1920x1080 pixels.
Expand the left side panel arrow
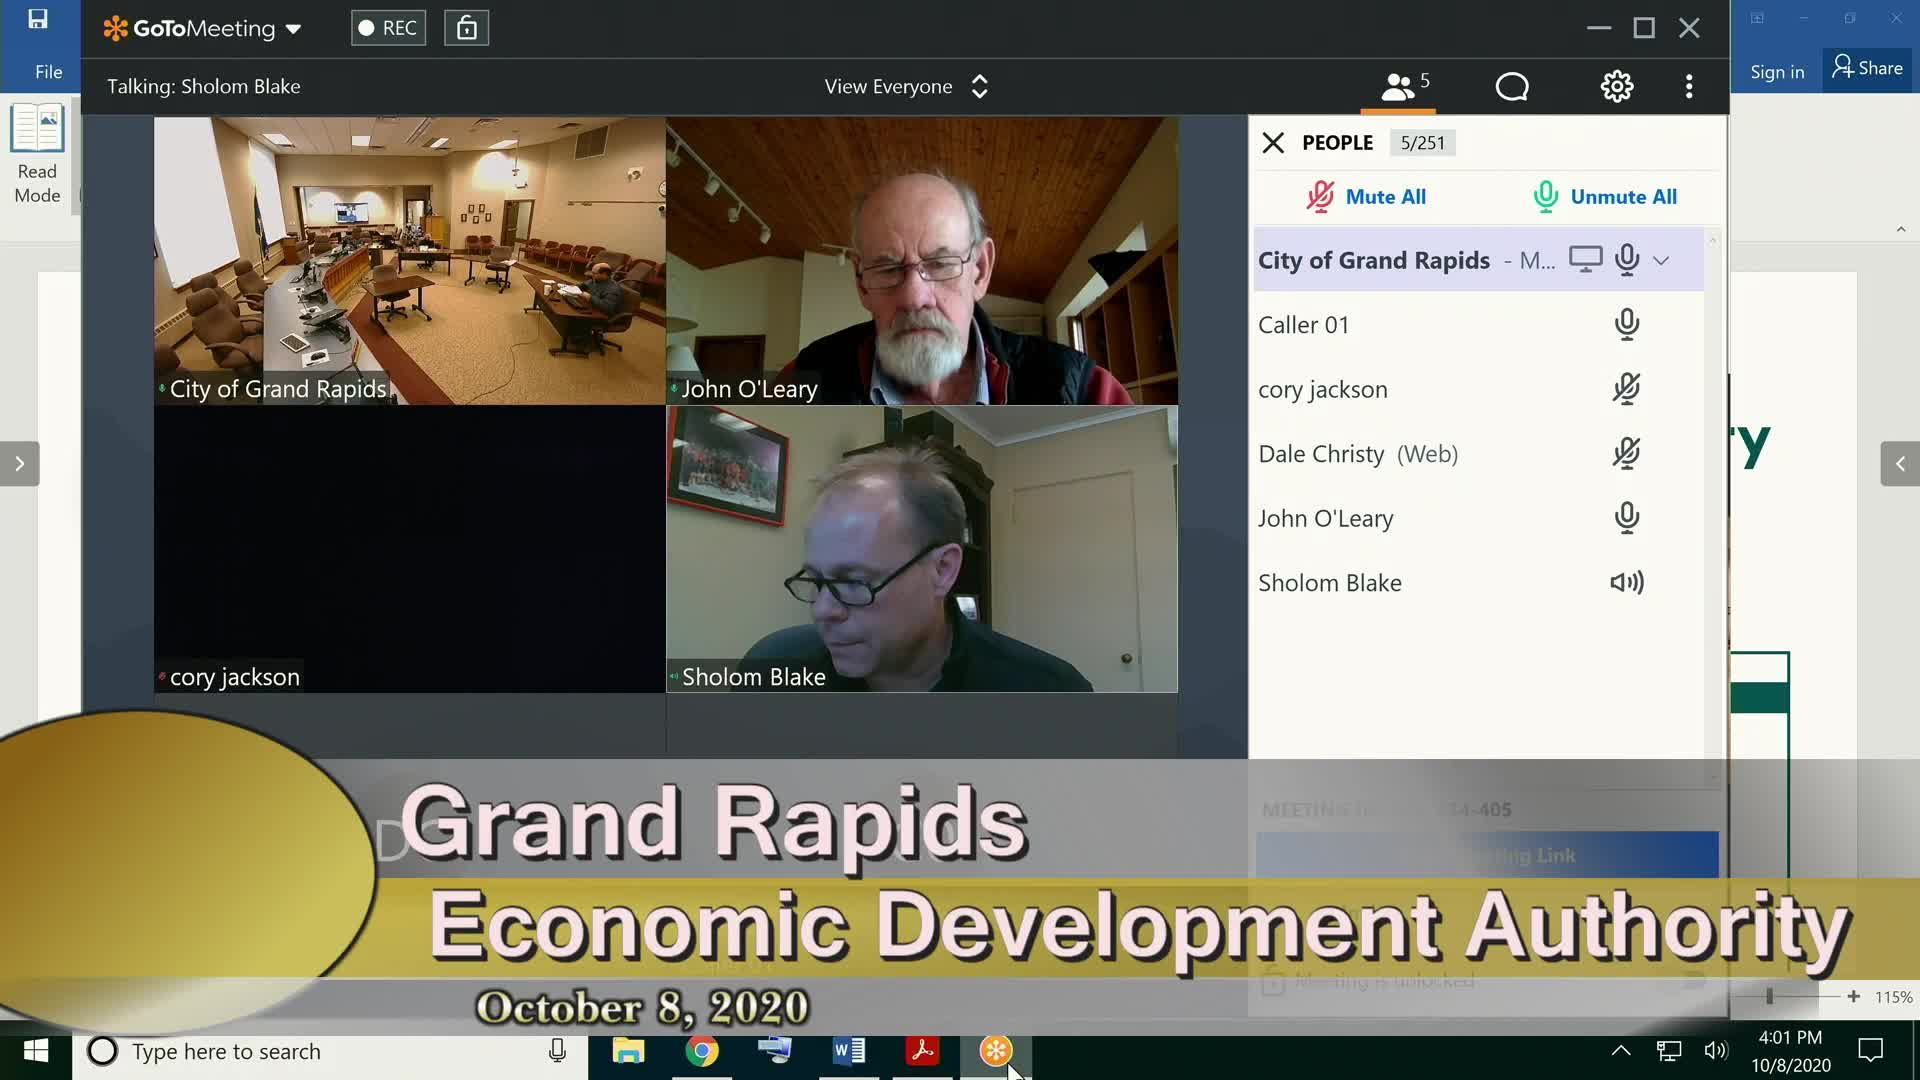point(19,464)
